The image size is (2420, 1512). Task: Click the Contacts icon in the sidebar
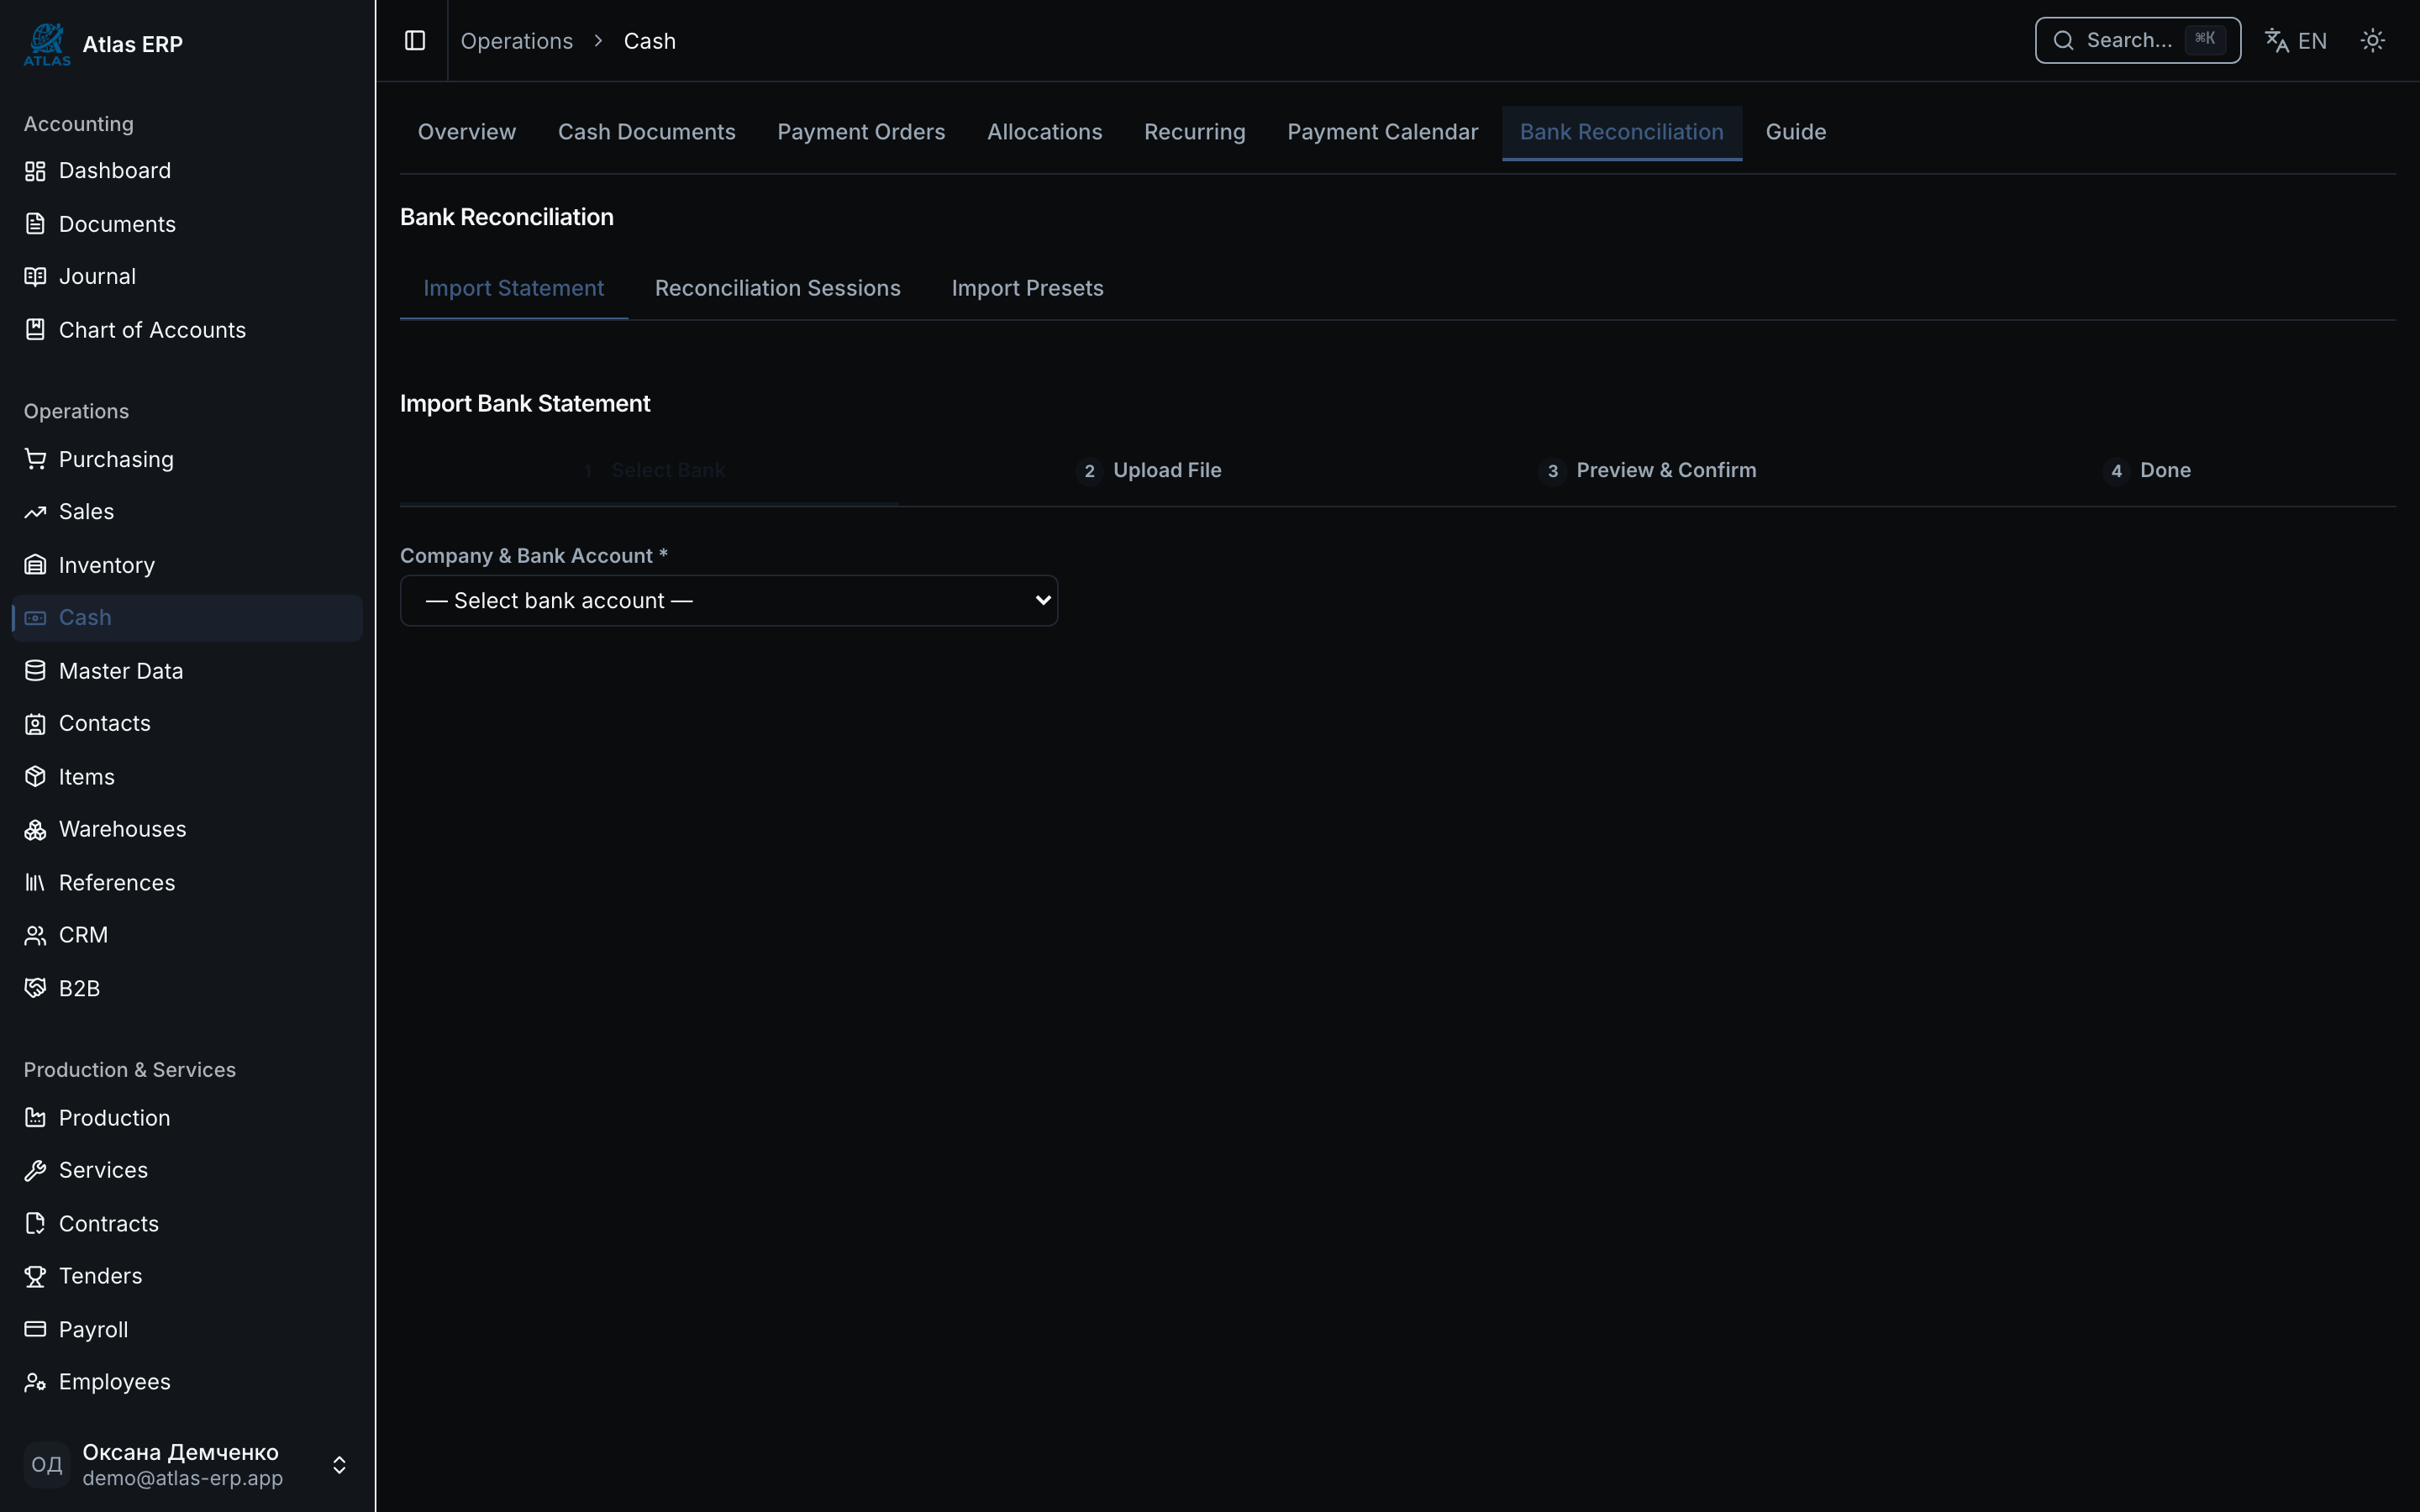[x=35, y=724]
